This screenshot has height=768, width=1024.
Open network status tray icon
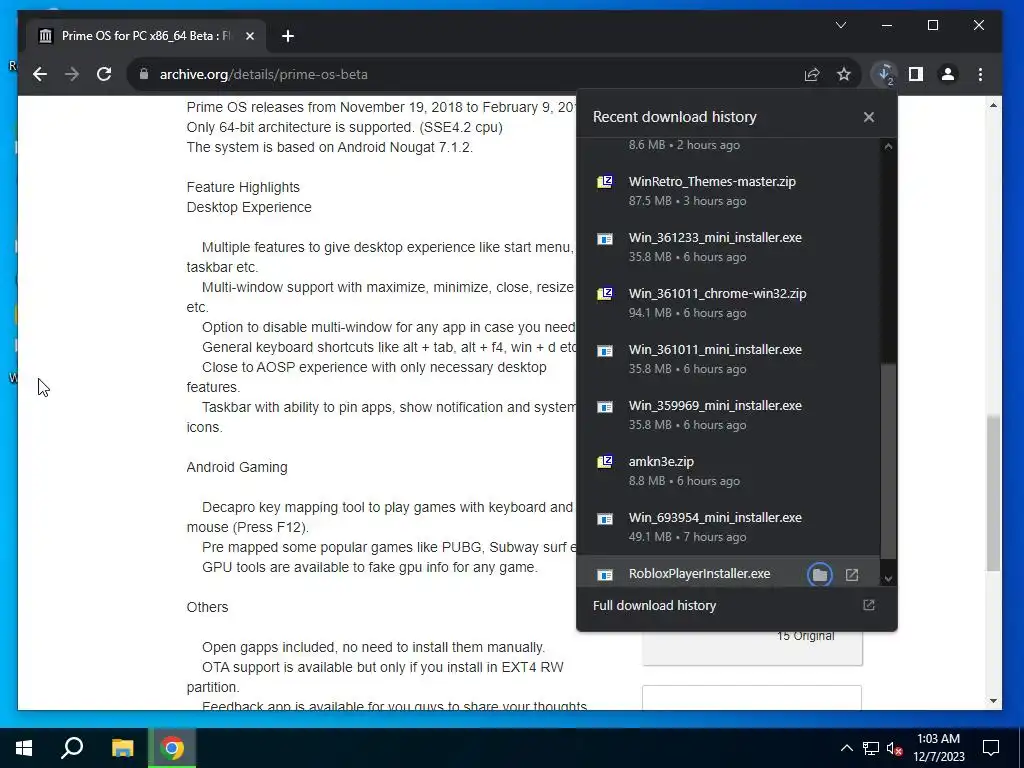(x=871, y=748)
